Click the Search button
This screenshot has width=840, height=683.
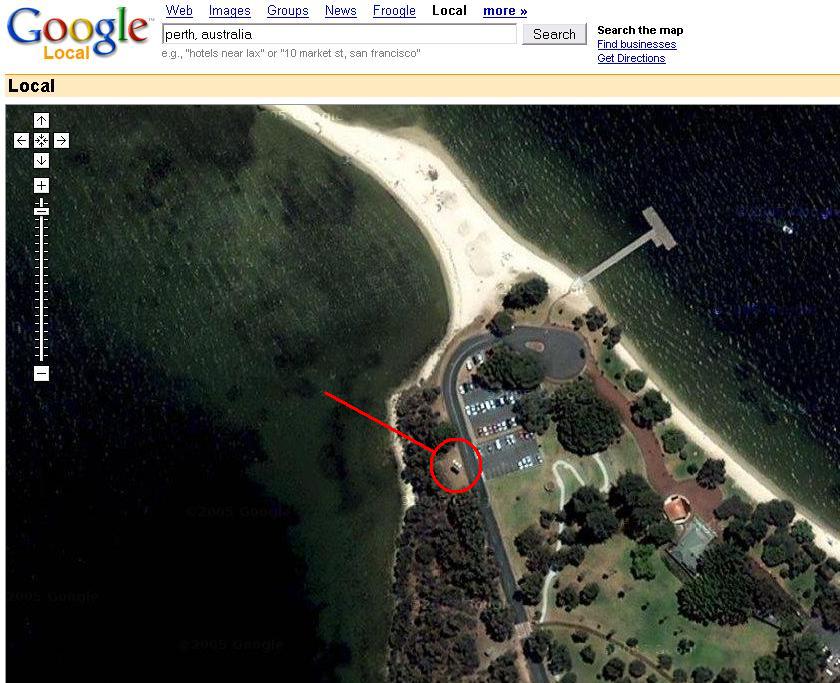click(x=554, y=34)
